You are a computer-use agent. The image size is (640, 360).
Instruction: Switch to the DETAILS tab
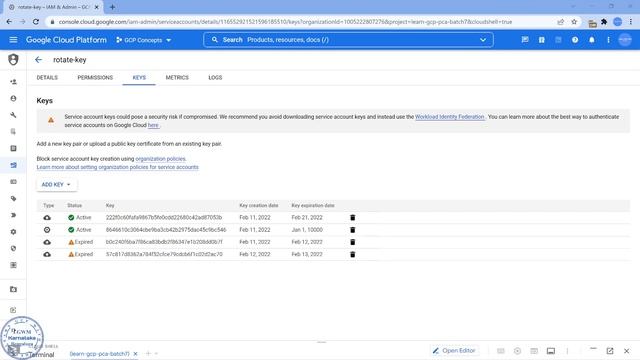click(x=47, y=78)
